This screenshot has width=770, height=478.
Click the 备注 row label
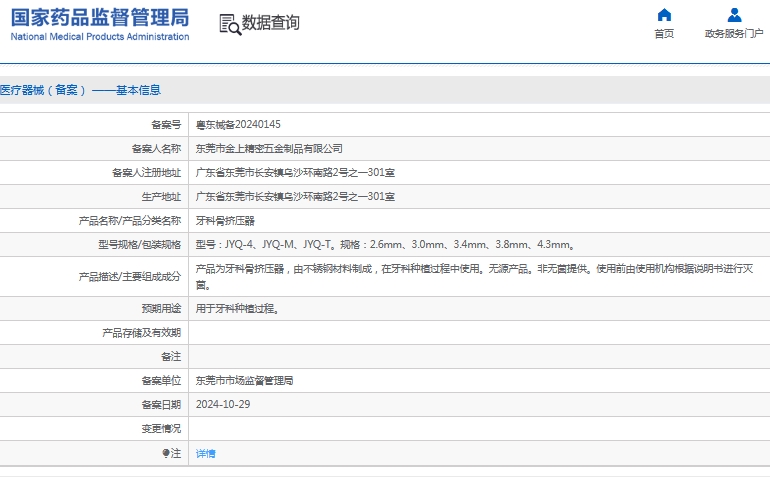point(171,357)
